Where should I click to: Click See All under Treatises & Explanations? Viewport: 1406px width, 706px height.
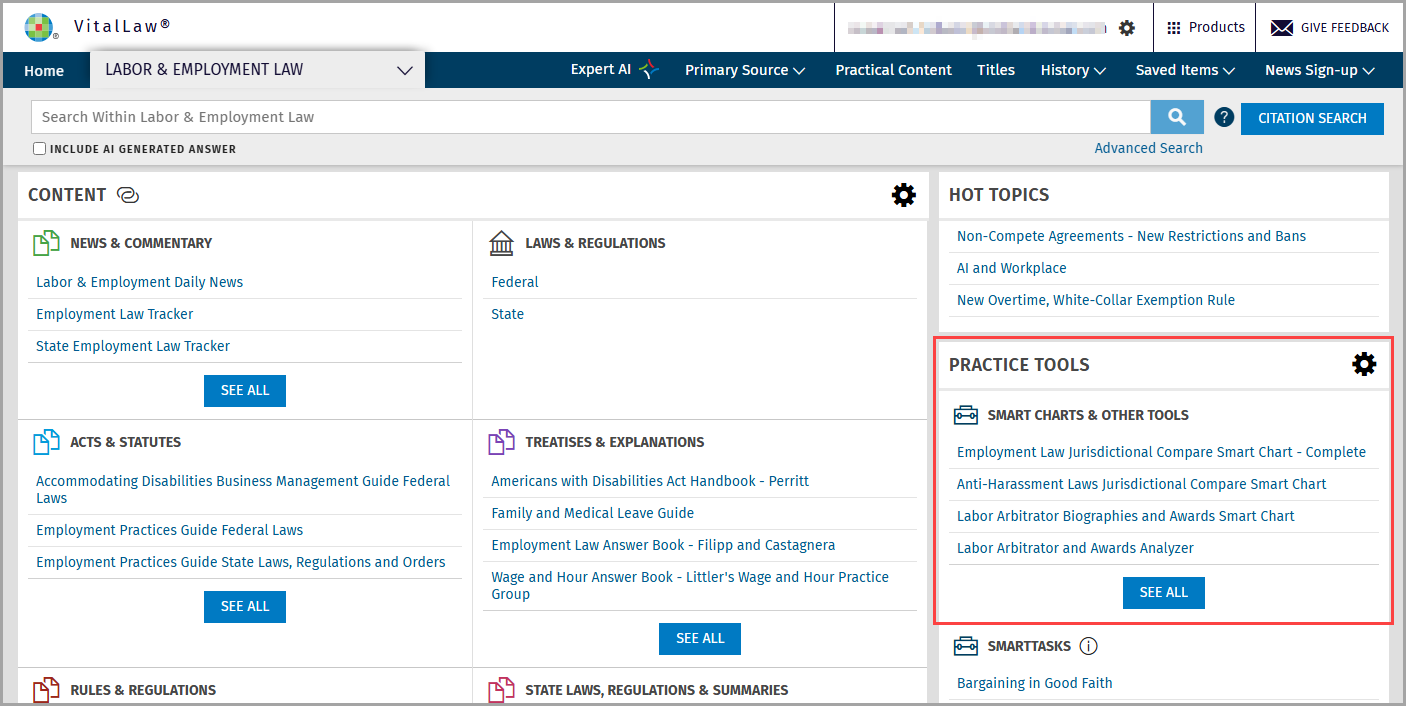pyautogui.click(x=700, y=639)
